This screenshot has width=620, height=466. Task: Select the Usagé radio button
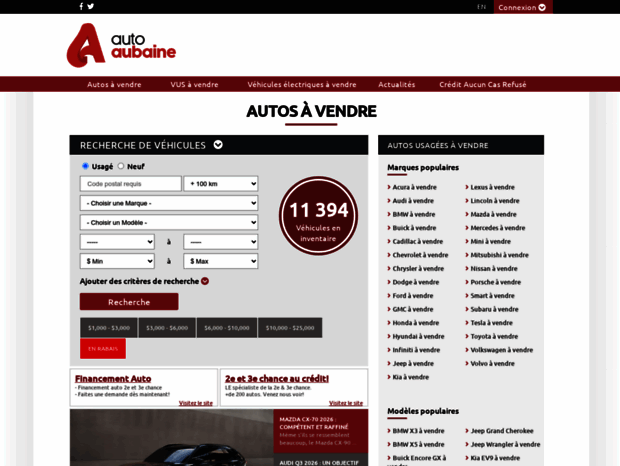click(x=85, y=166)
